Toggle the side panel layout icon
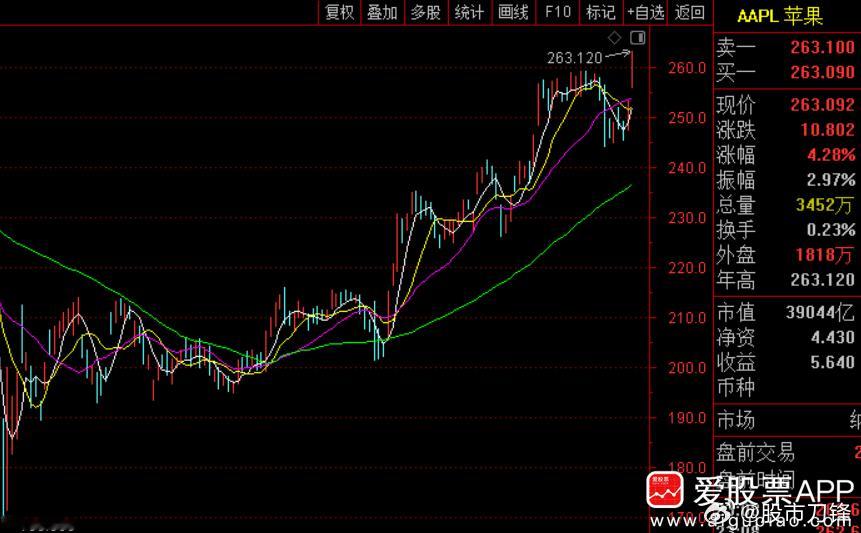Image resolution: width=861 pixels, height=533 pixels. pos(638,38)
